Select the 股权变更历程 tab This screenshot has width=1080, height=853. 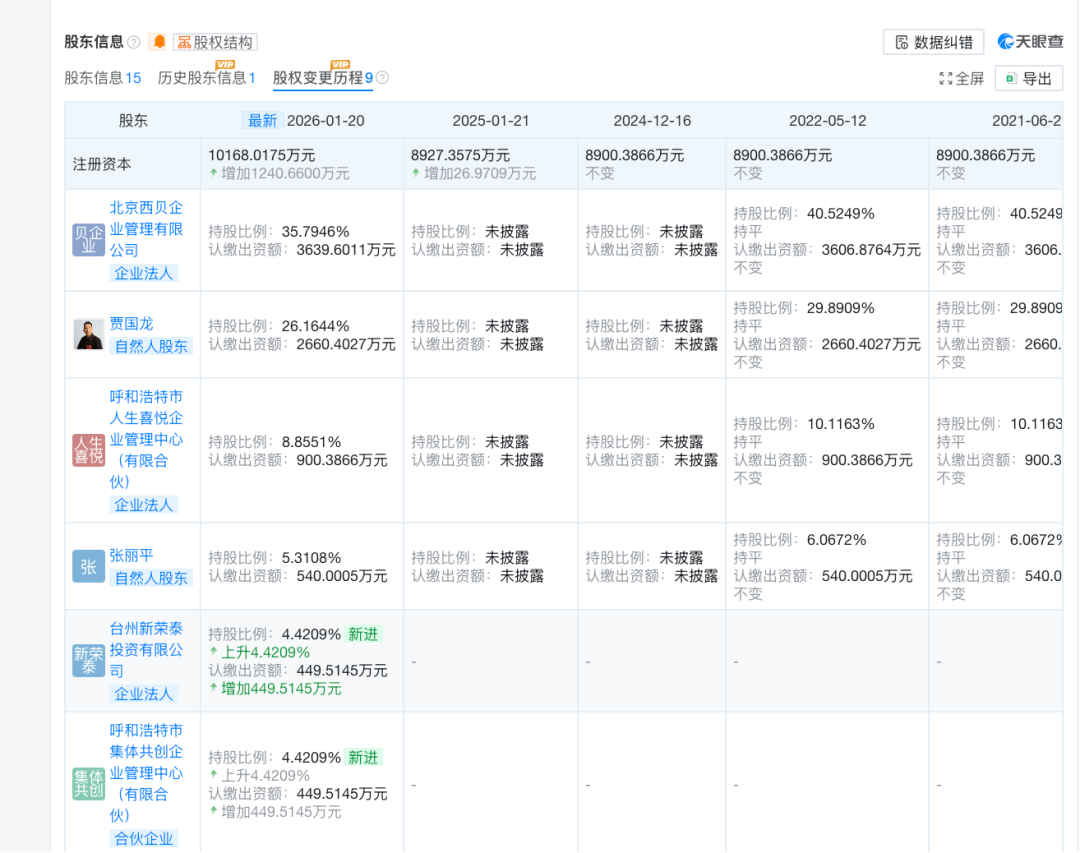322,78
